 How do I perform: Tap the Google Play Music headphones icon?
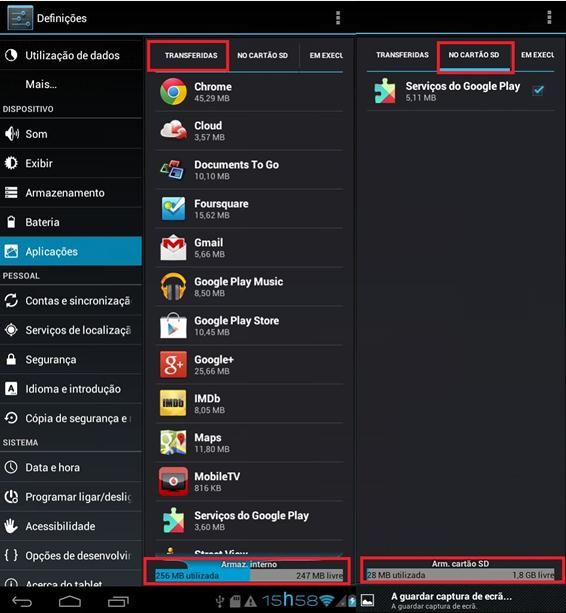173,287
